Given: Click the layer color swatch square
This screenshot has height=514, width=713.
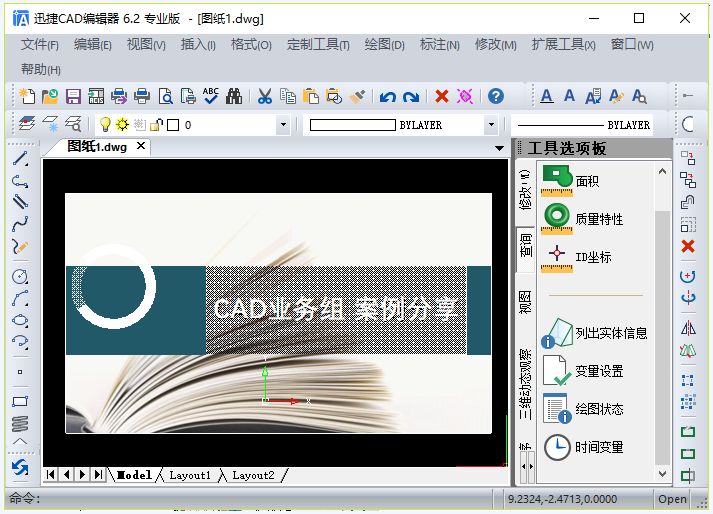Looking at the screenshot, I should click(173, 125).
